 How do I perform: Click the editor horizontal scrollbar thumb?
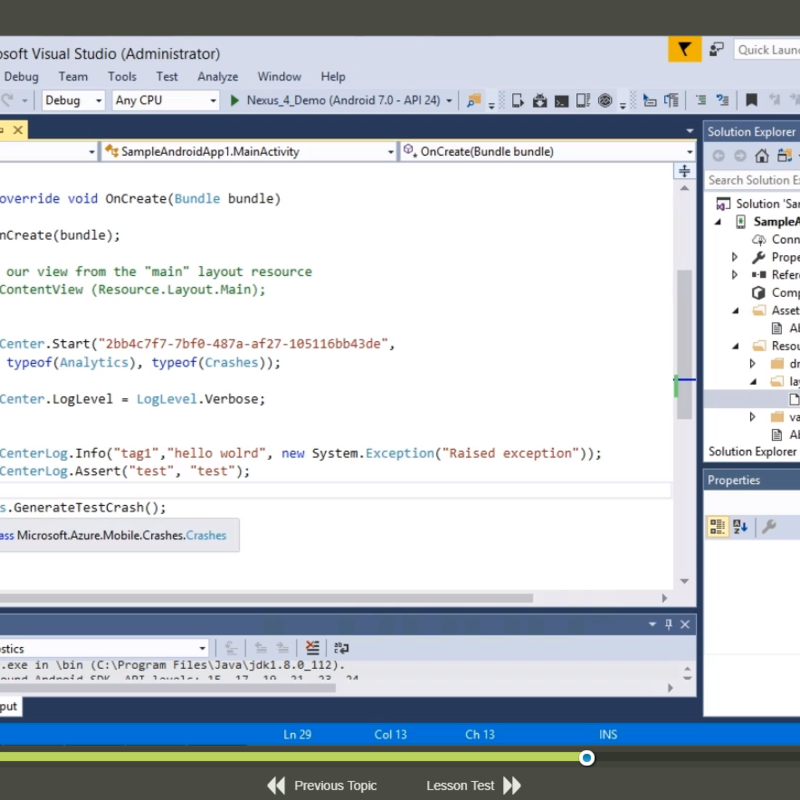[x=266, y=597]
